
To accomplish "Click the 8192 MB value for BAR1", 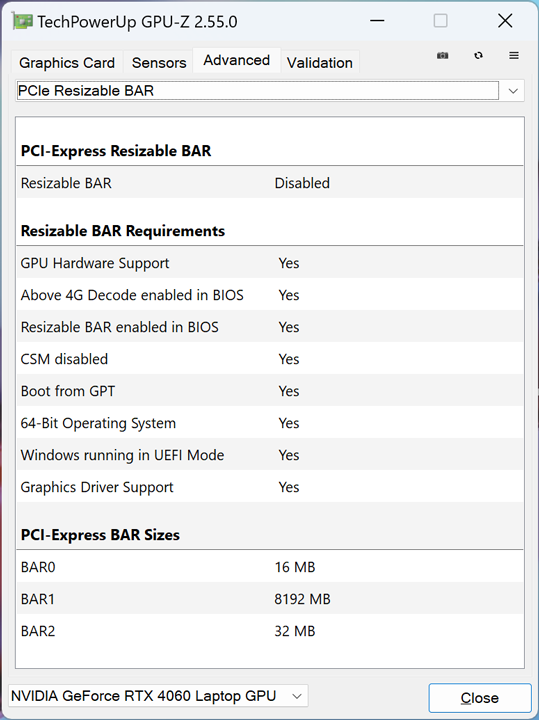I will point(303,599).
